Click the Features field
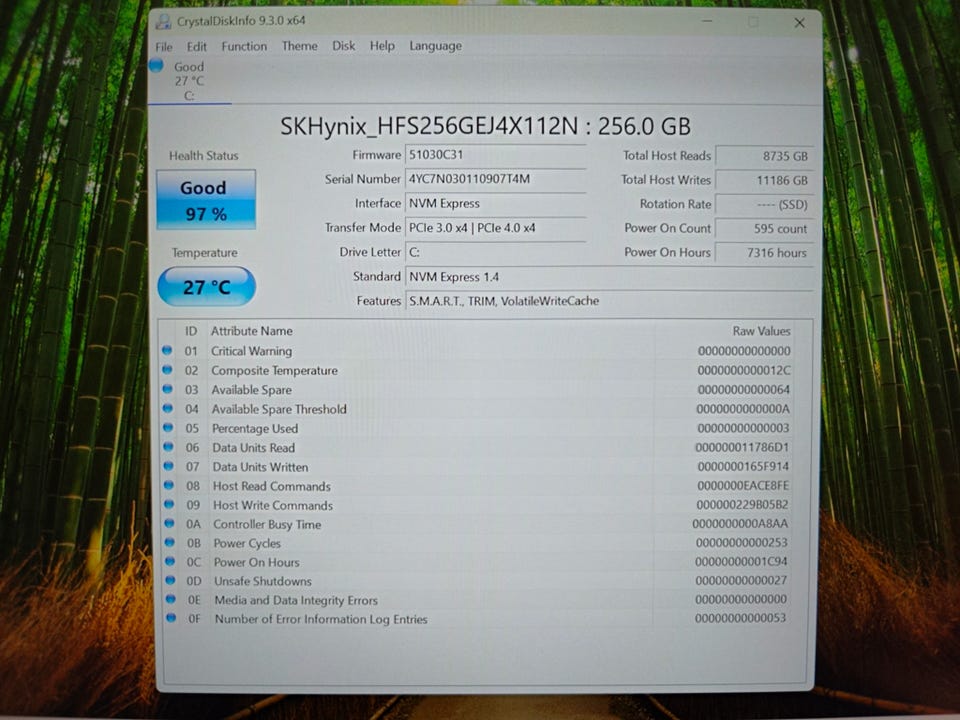This screenshot has width=960, height=720. pyautogui.click(x=609, y=301)
